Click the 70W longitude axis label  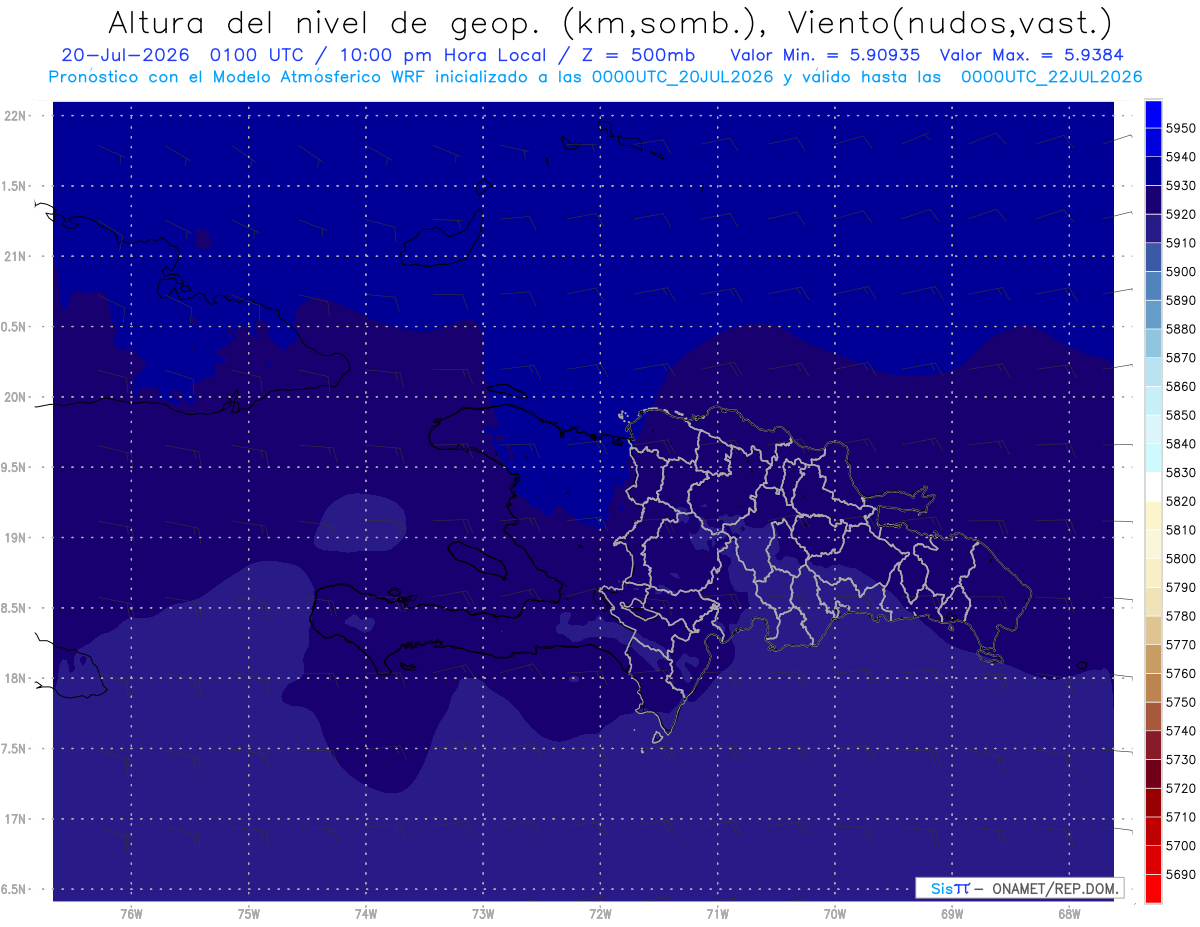tap(835, 914)
